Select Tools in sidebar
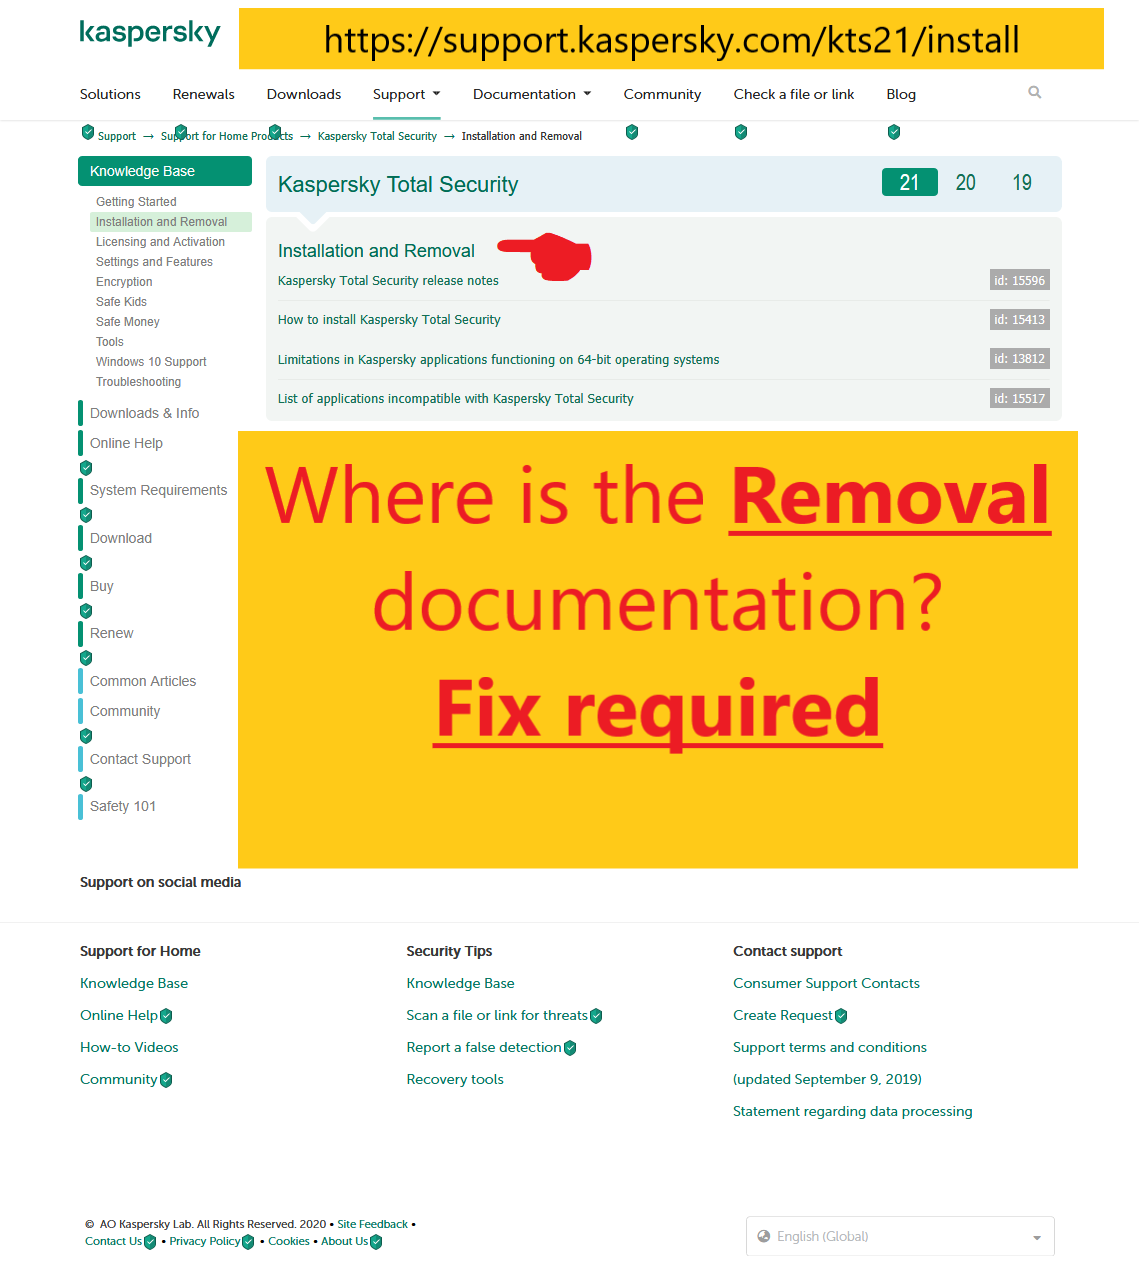The width and height of the screenshot is (1139, 1274). point(110,342)
